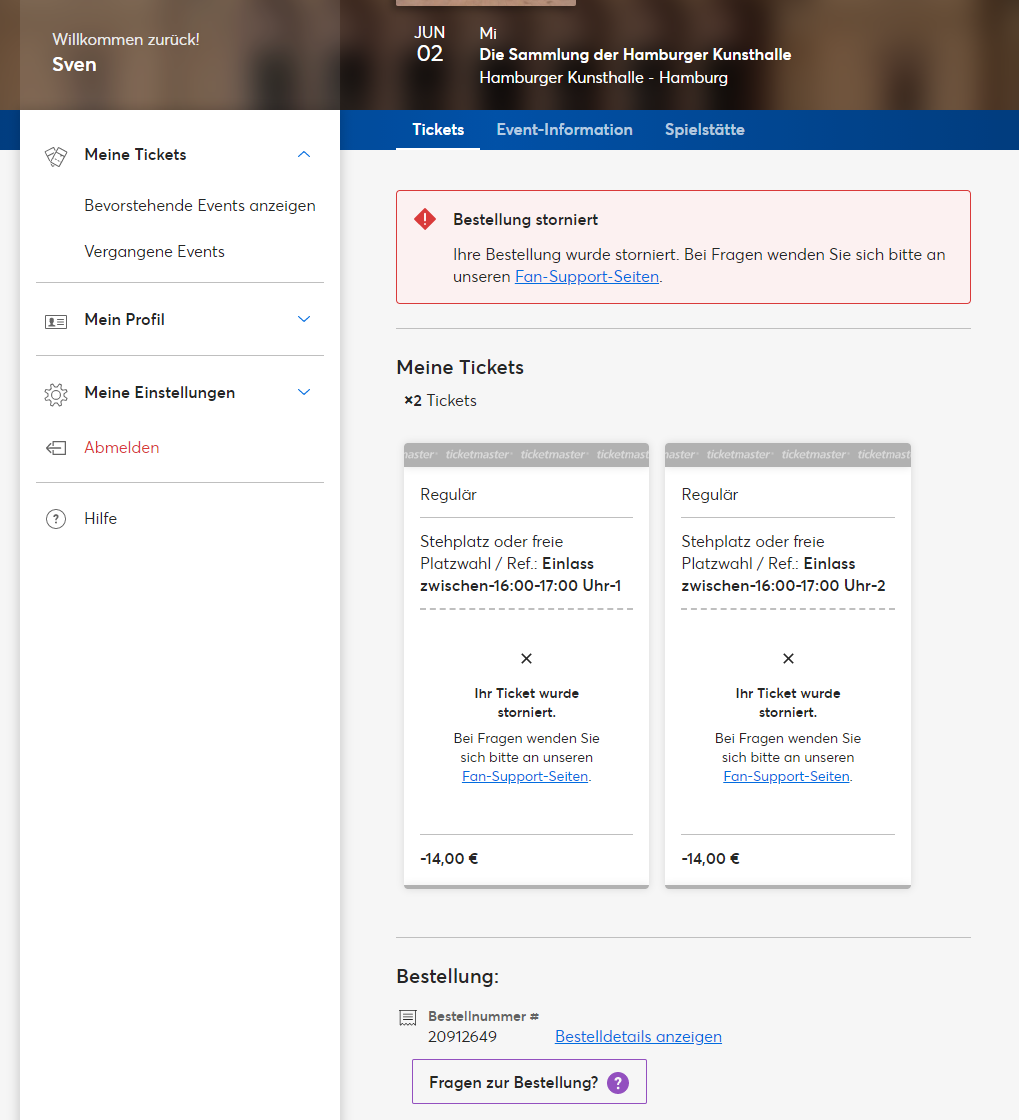
Task: Click the Bestelldetails anzeigen link
Action: (x=638, y=1036)
